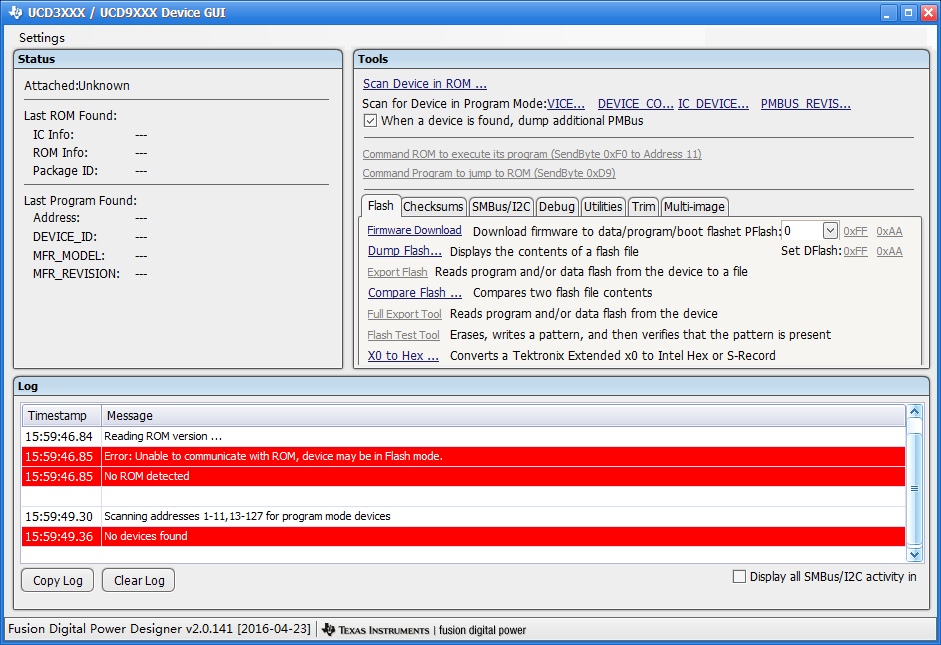The height and width of the screenshot is (645, 941).
Task: Select the 'Reading ROM version ...' log row
Action: (x=463, y=436)
